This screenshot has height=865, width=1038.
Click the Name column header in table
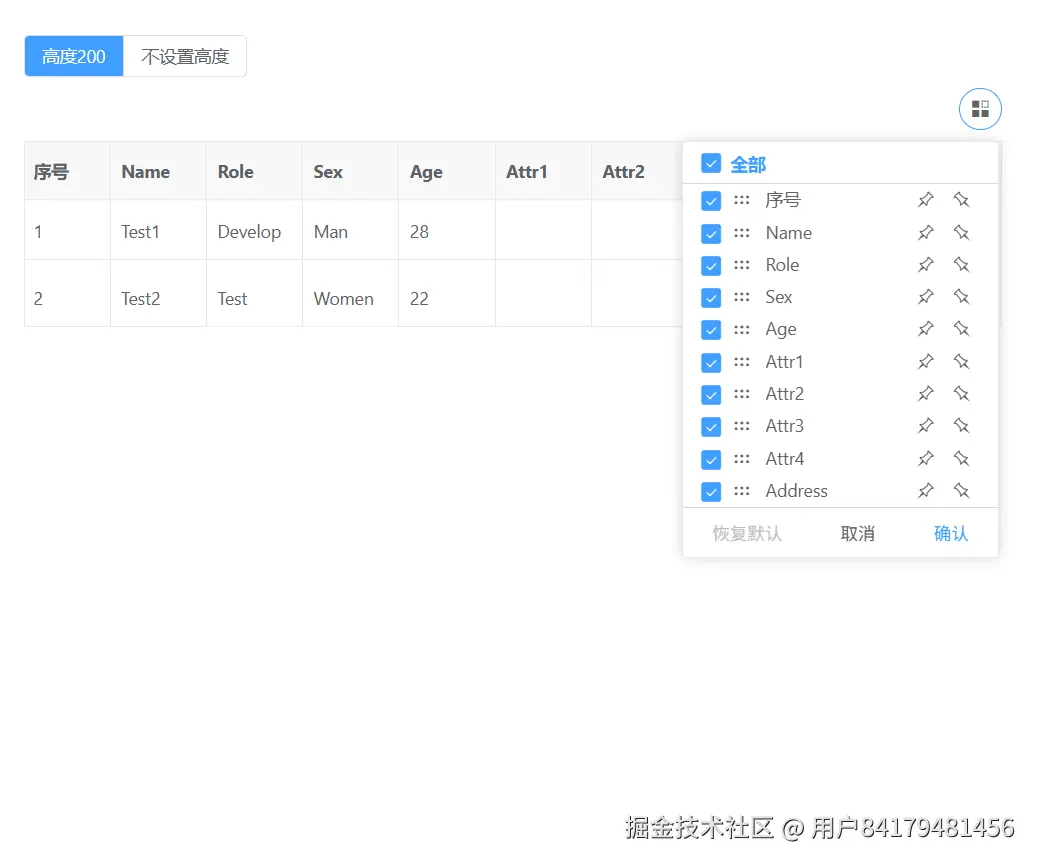146,172
